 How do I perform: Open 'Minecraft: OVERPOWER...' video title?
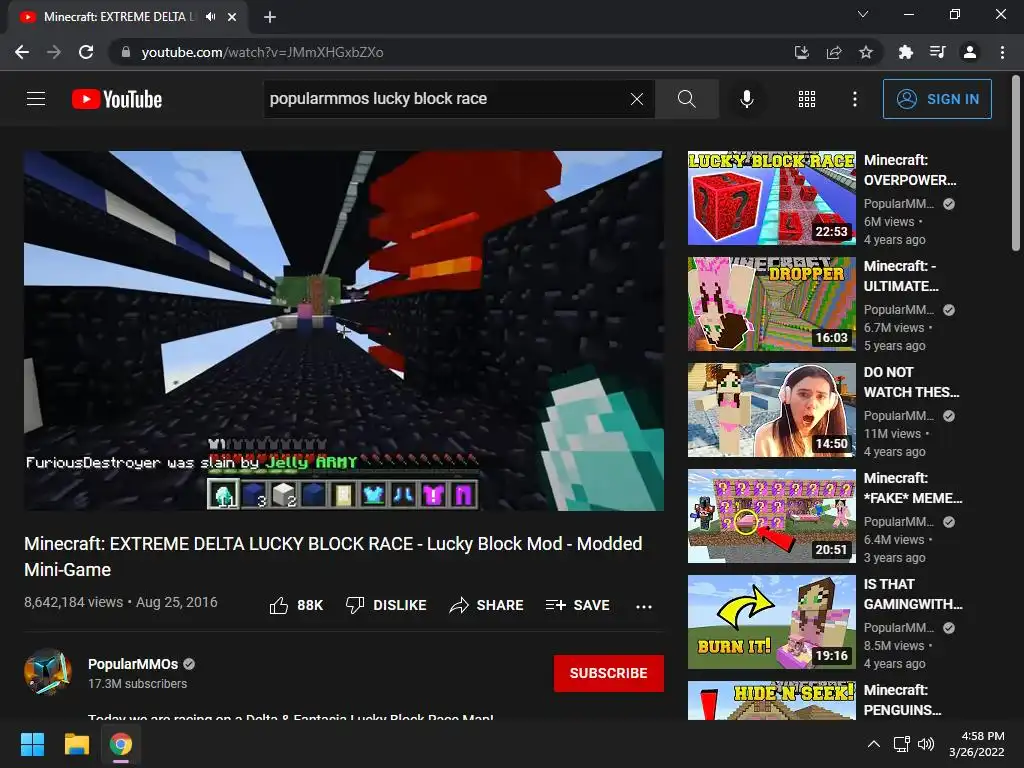point(910,170)
